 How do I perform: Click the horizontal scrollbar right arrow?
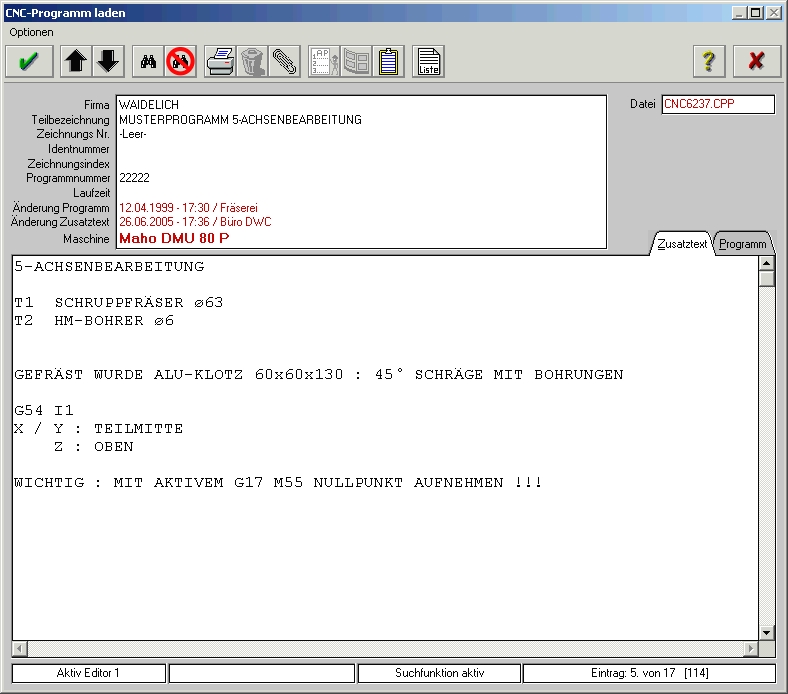point(750,649)
